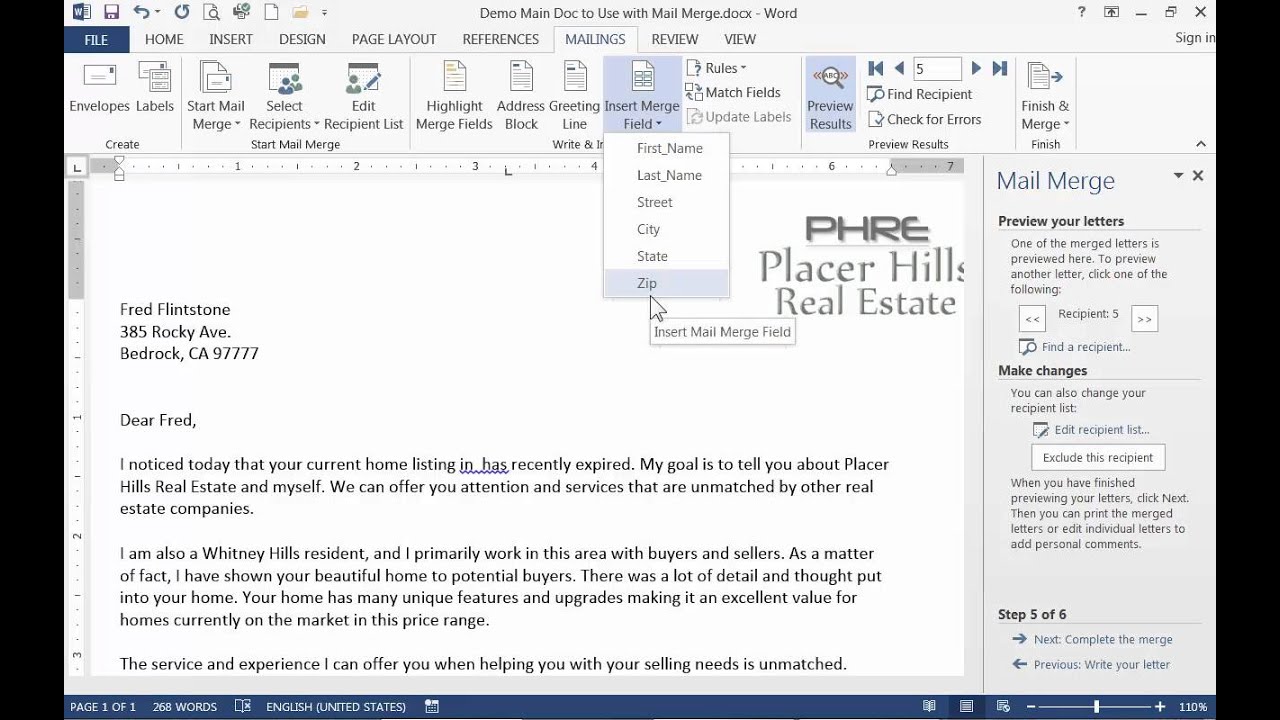
Task: Click the Open folder icon in title bar
Action: tap(301, 13)
